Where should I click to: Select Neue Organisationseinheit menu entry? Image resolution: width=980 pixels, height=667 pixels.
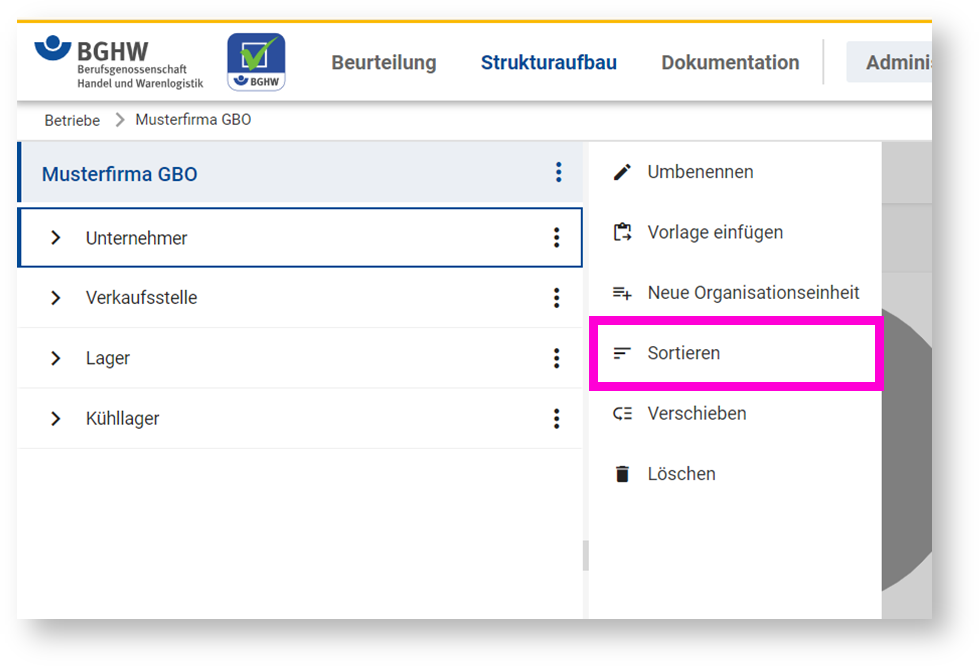736,293
